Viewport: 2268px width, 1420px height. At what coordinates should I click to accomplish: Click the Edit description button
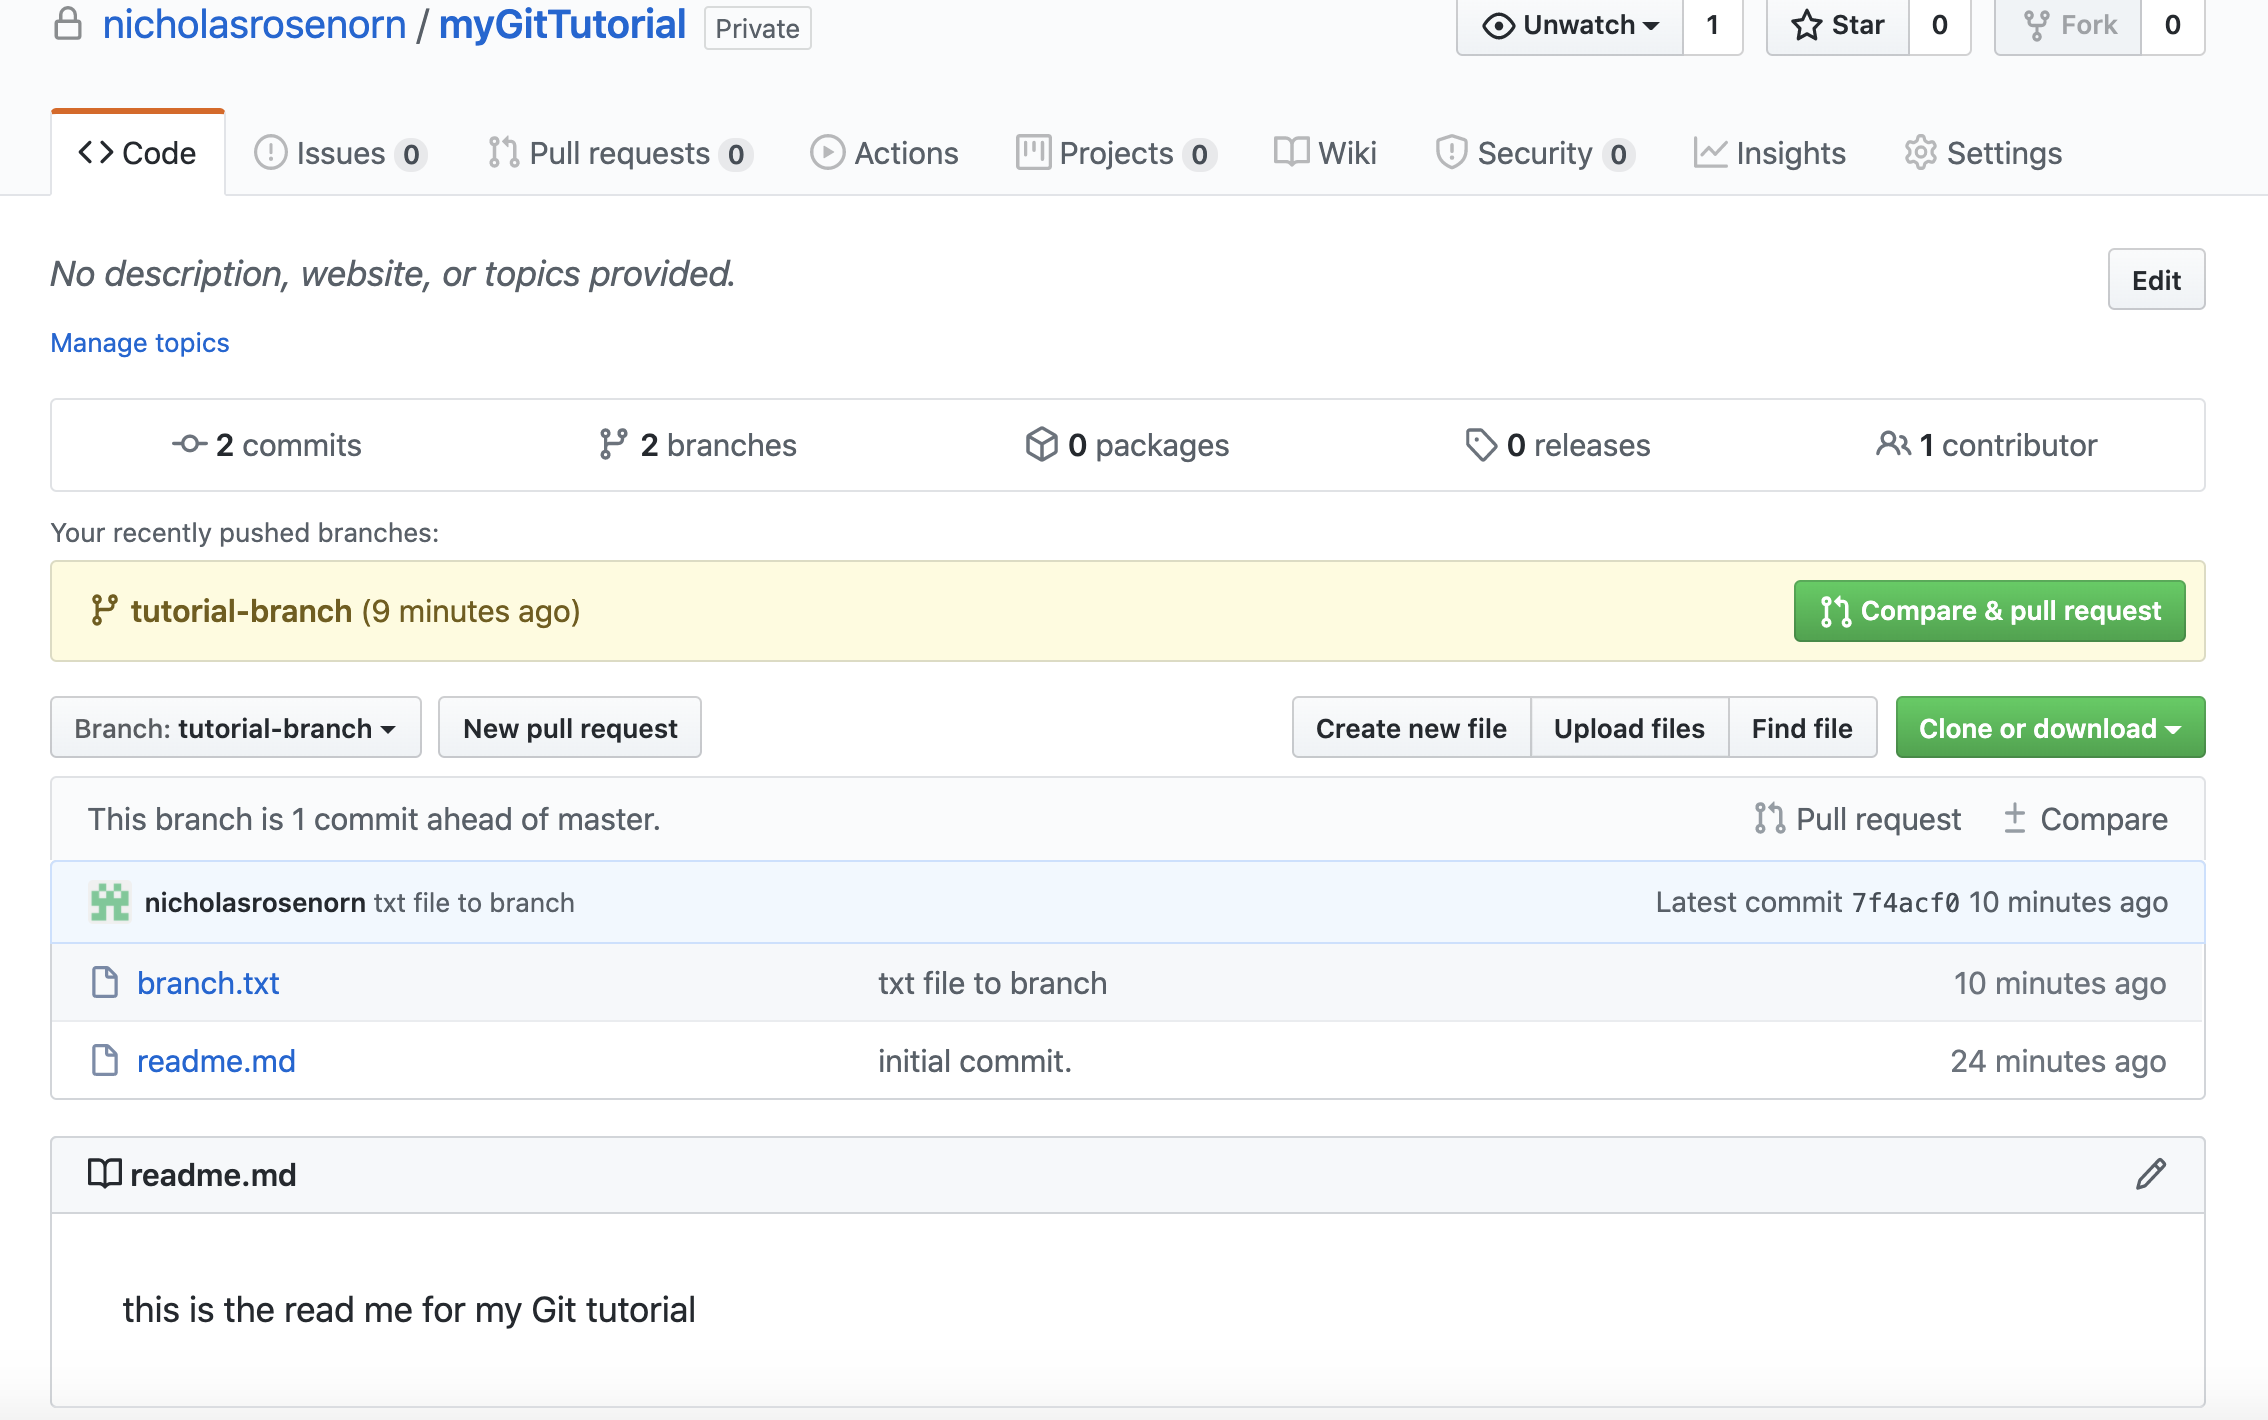pyautogui.click(x=2156, y=280)
